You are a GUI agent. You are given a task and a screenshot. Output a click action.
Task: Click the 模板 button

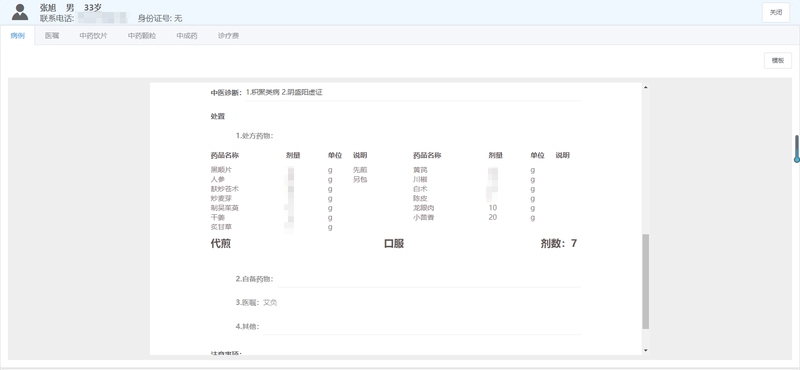click(x=778, y=60)
